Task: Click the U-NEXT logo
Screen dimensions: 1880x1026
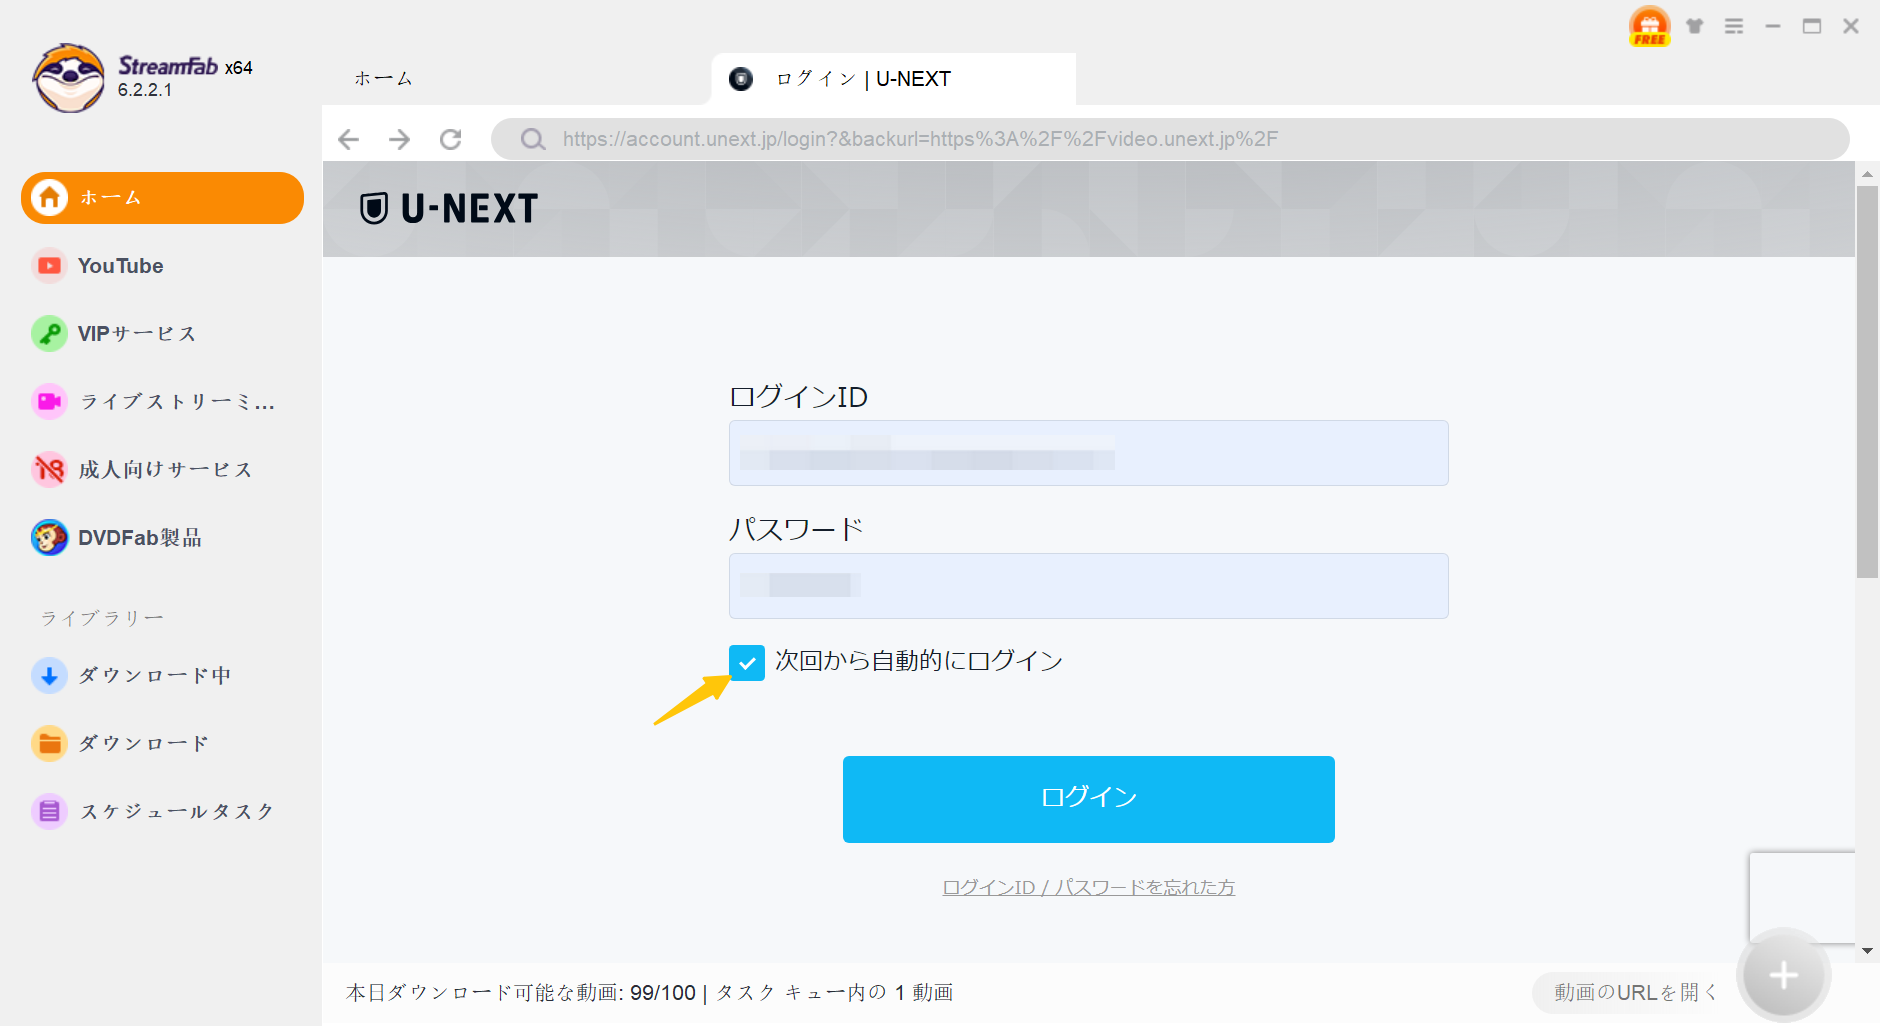Action: pyautogui.click(x=449, y=209)
